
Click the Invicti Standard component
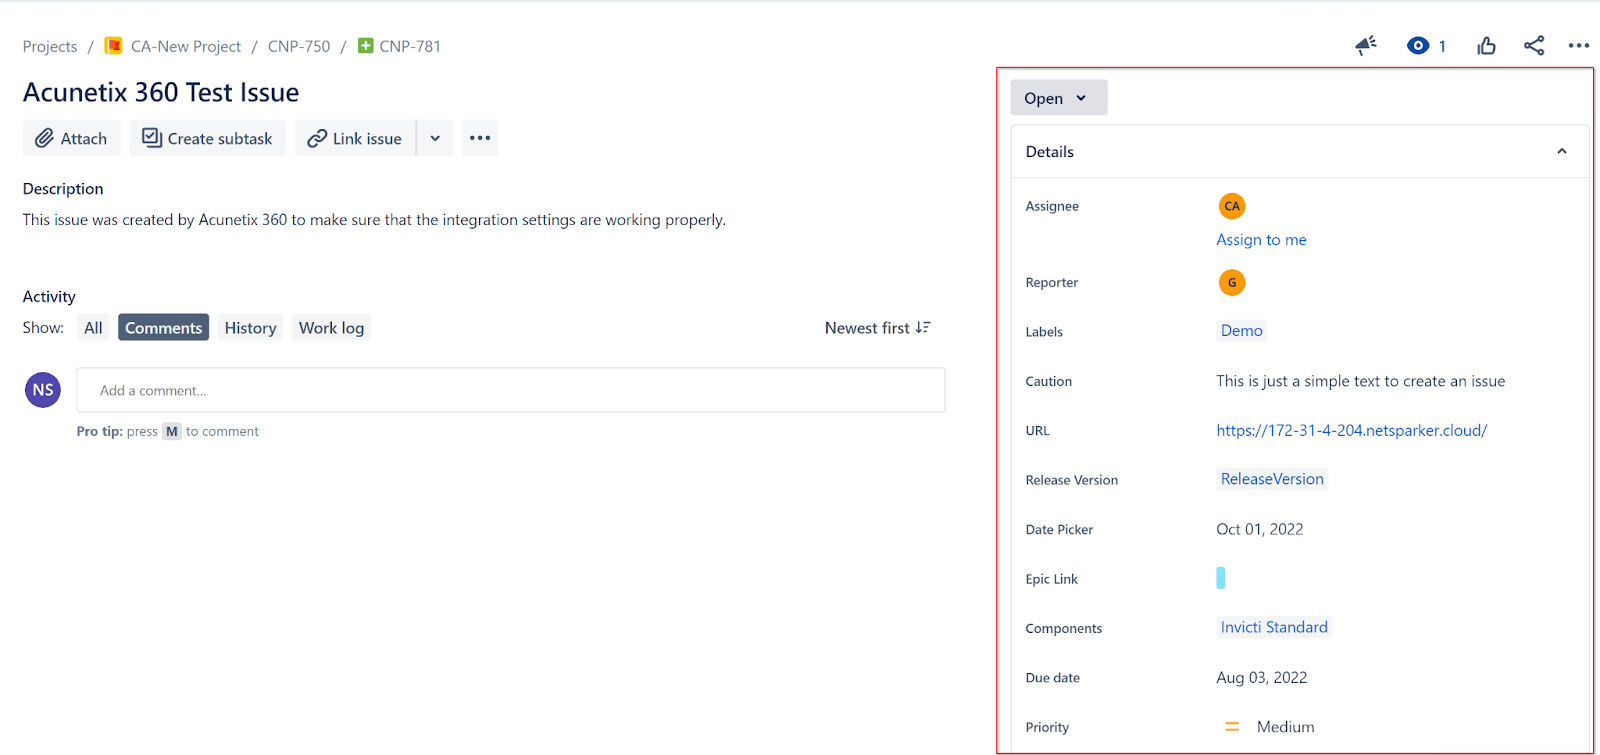click(x=1274, y=627)
